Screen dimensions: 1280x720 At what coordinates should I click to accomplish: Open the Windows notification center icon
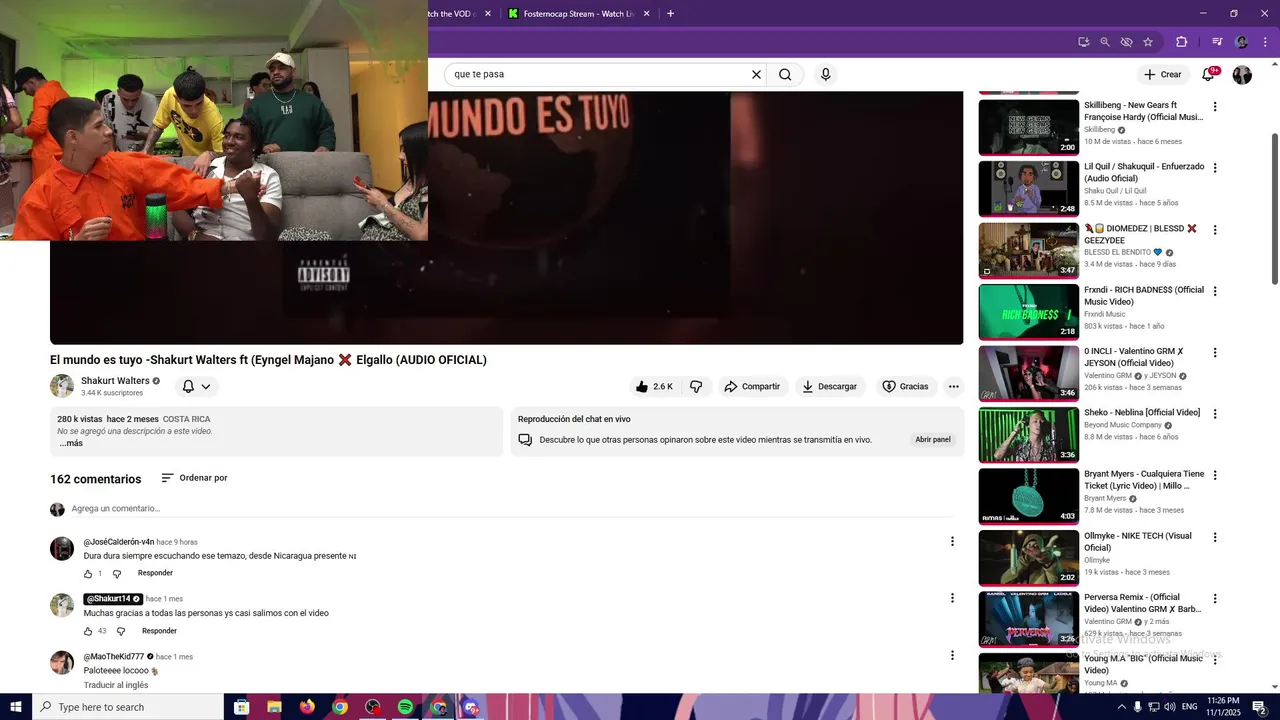click(x=1259, y=707)
